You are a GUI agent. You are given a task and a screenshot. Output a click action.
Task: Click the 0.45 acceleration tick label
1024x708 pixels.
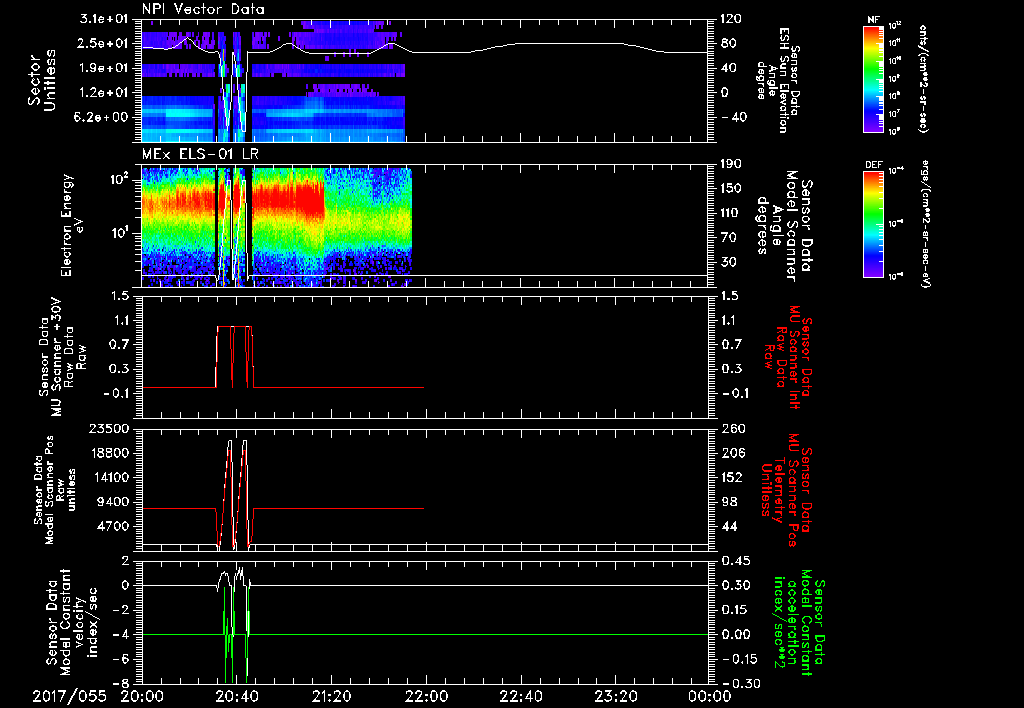(735, 561)
